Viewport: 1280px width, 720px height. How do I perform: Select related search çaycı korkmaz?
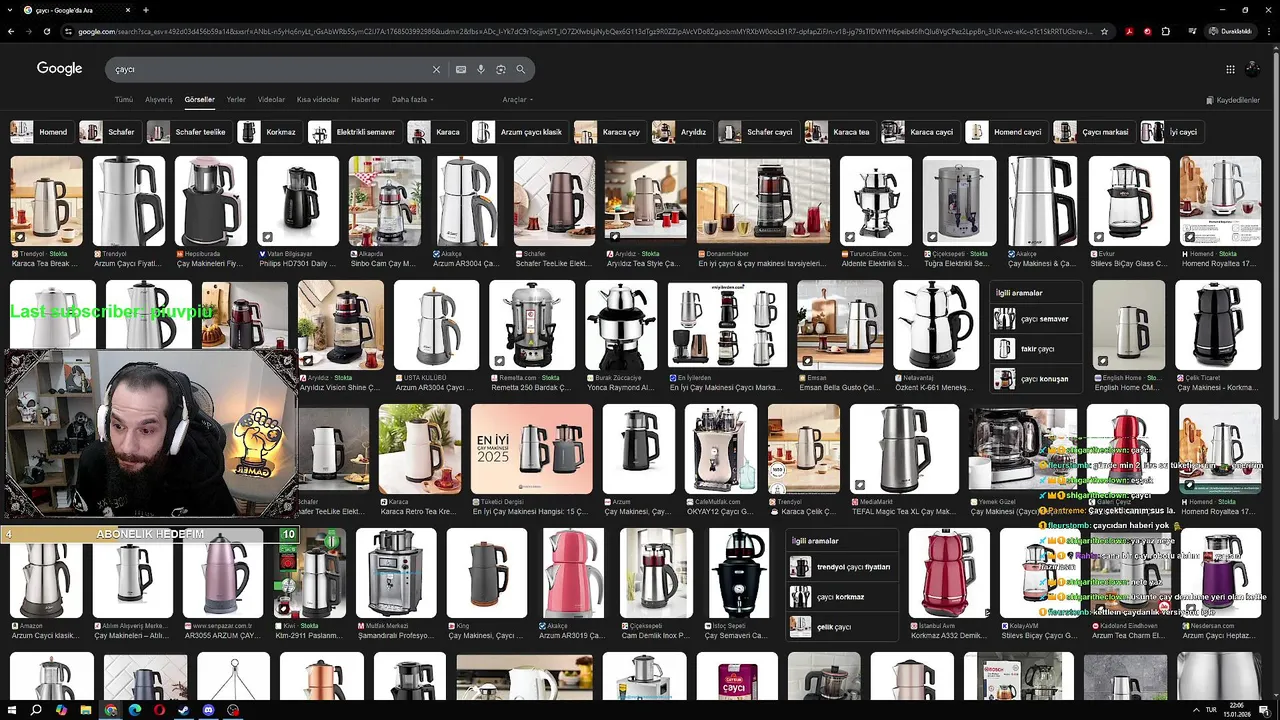842,597
